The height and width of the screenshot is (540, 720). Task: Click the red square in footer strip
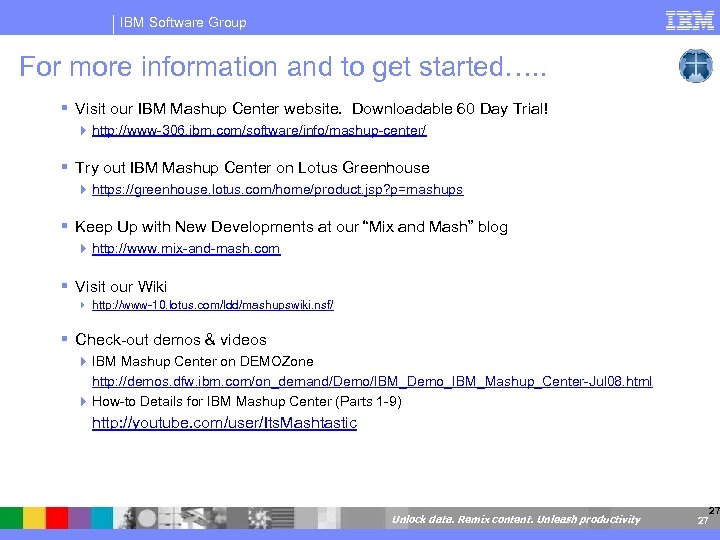coord(57,518)
